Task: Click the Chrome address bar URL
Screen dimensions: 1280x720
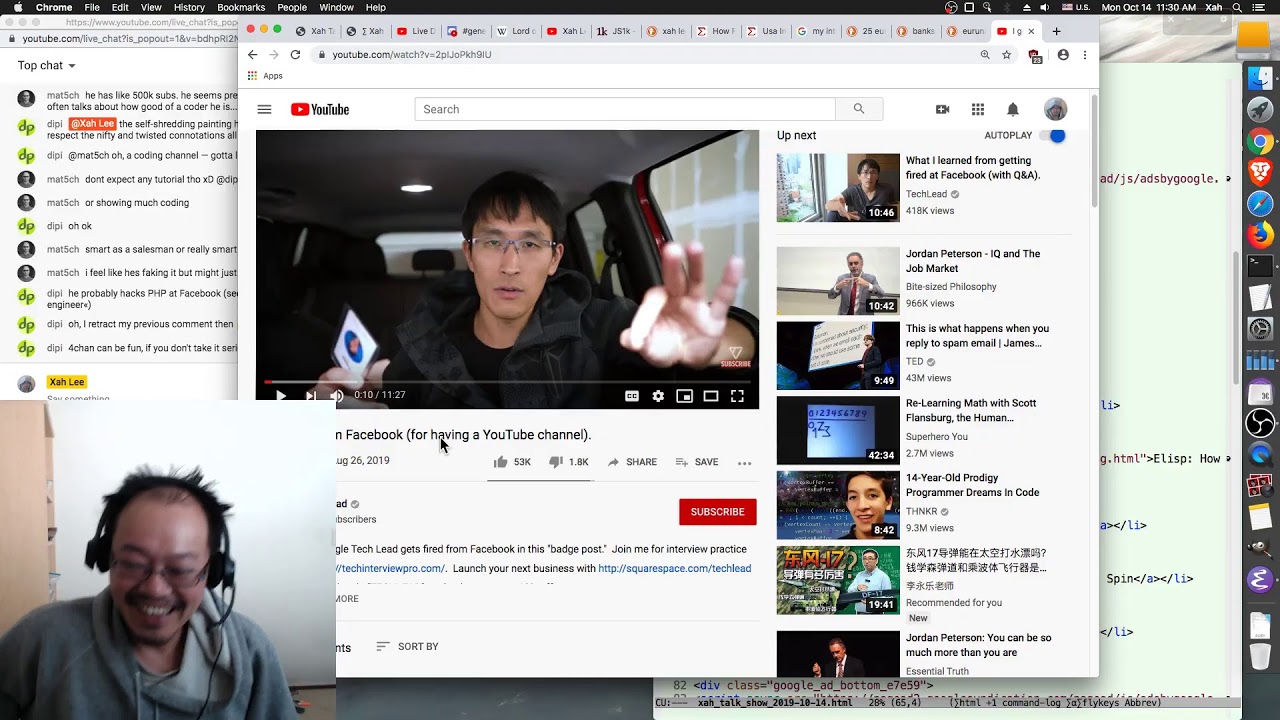Action: pyautogui.click(x=412, y=55)
